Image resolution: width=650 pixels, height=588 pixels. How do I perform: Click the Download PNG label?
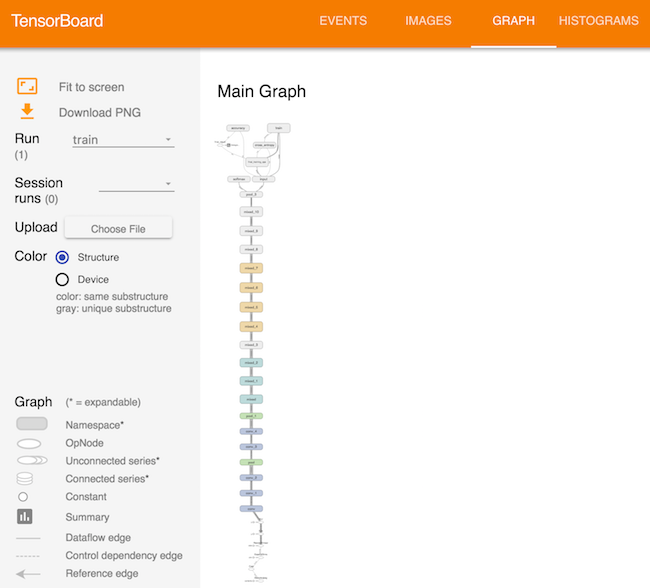click(x=100, y=112)
